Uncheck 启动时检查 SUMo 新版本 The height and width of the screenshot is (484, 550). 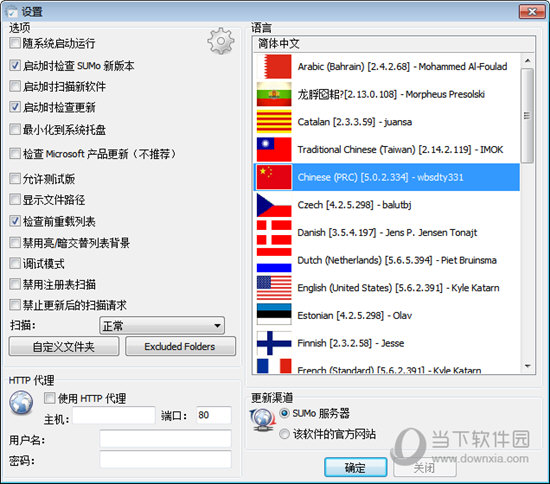[15, 65]
